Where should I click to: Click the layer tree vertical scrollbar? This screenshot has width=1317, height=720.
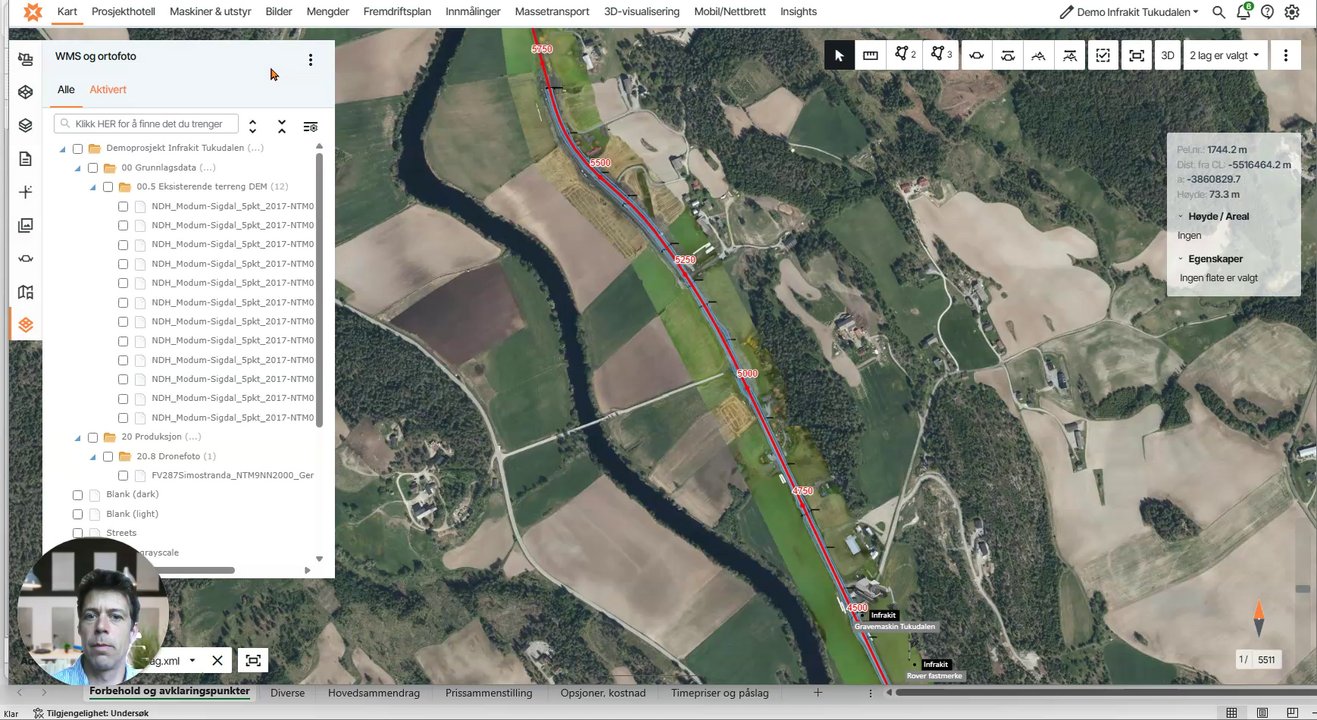pos(319,290)
